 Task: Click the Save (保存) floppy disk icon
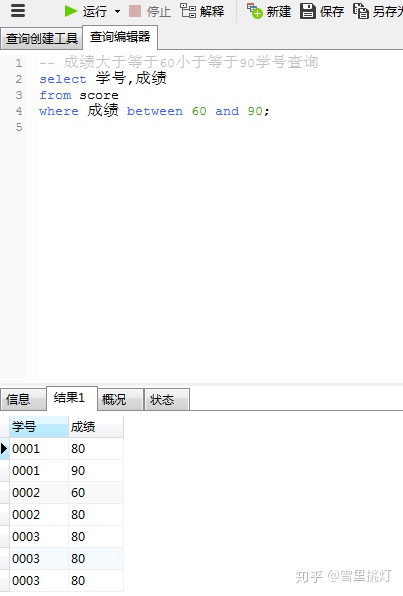(308, 11)
